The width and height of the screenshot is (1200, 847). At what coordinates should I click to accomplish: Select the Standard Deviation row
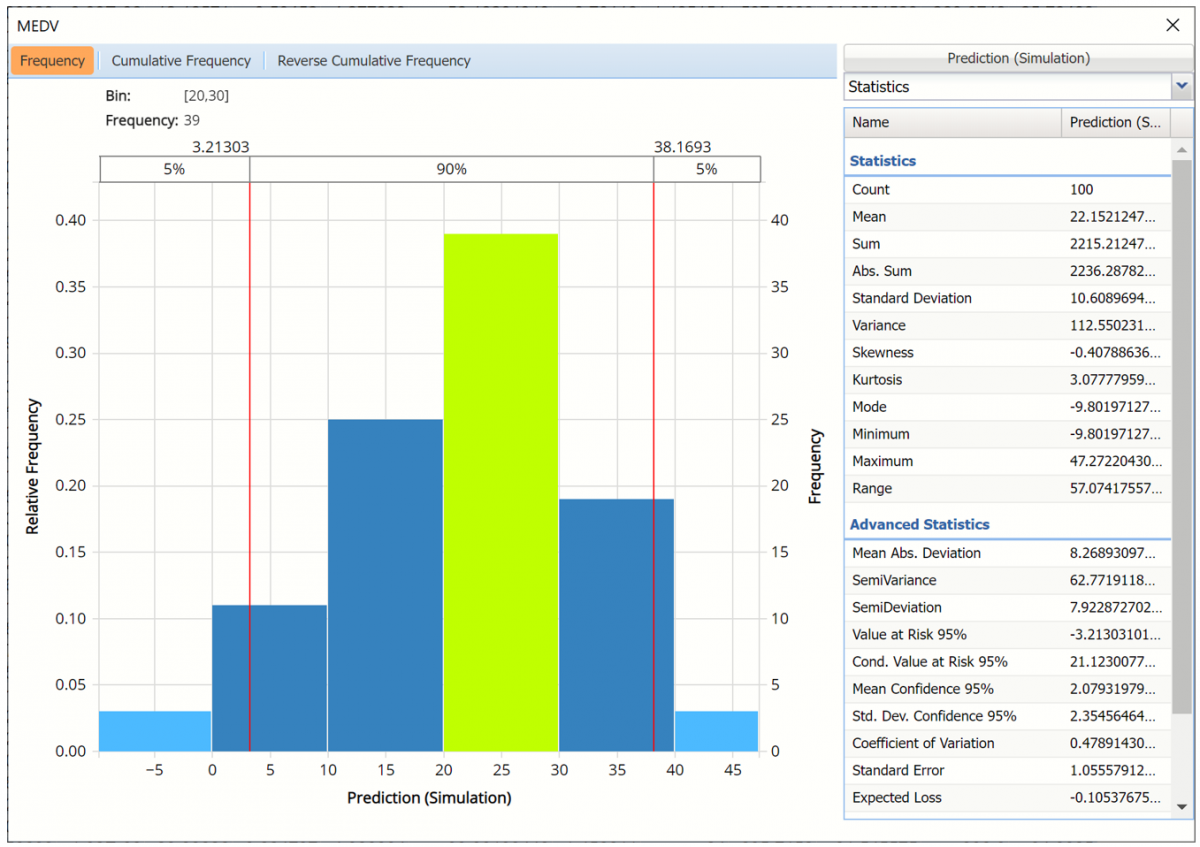(x=1006, y=298)
